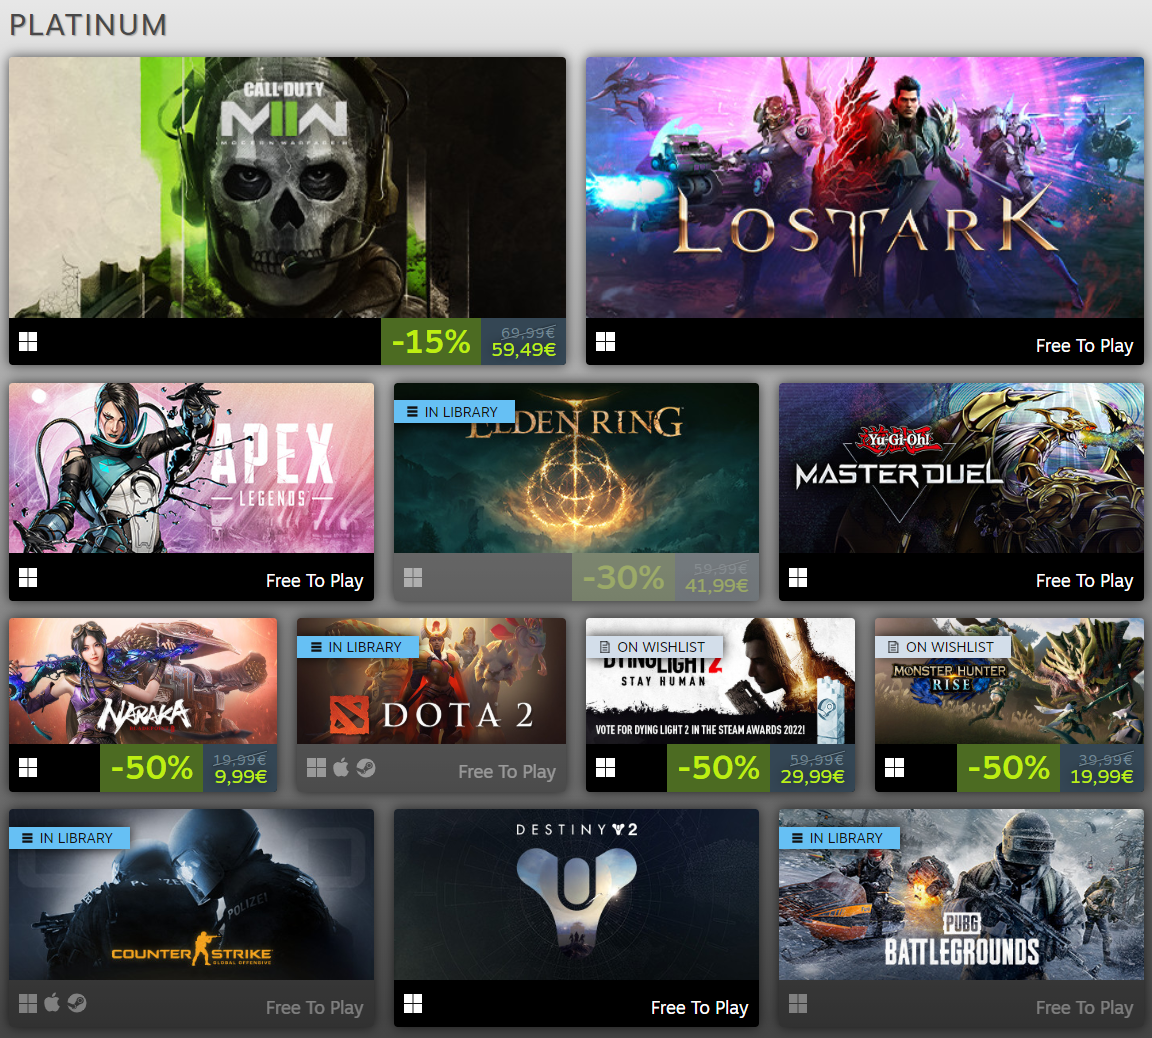Click the -15% discount on Call of Duty
This screenshot has width=1152, height=1038.
(x=431, y=342)
